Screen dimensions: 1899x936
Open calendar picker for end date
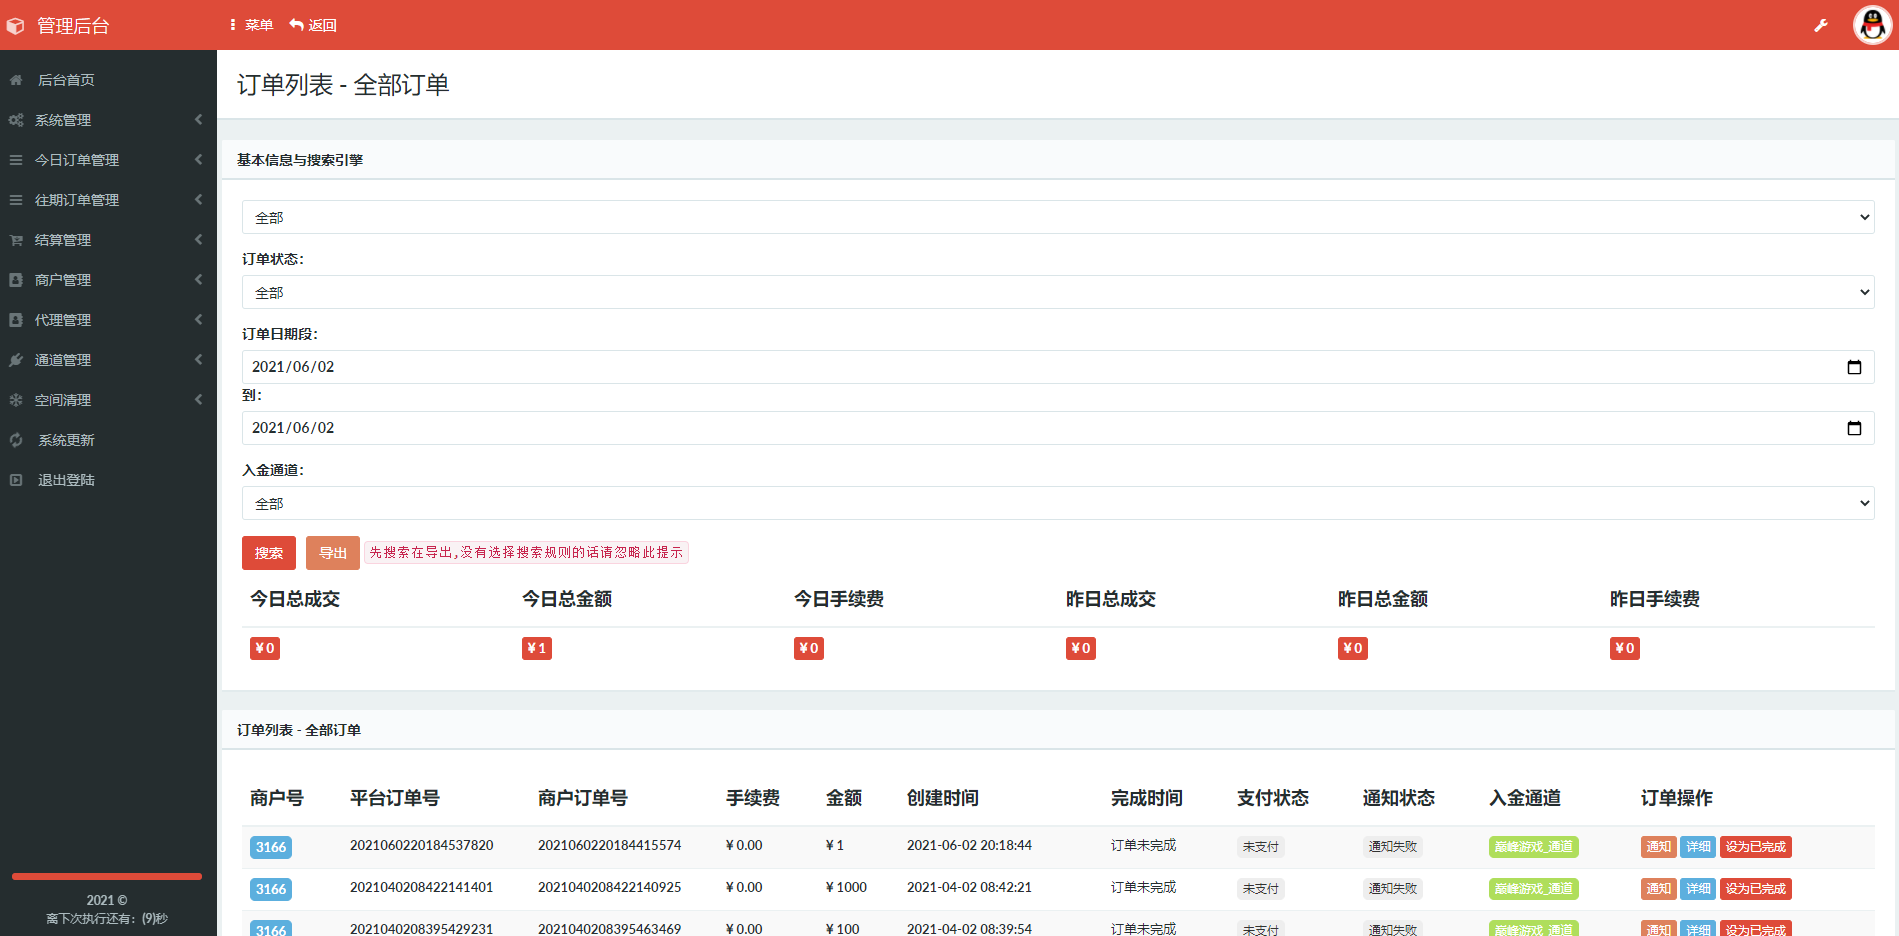point(1854,428)
